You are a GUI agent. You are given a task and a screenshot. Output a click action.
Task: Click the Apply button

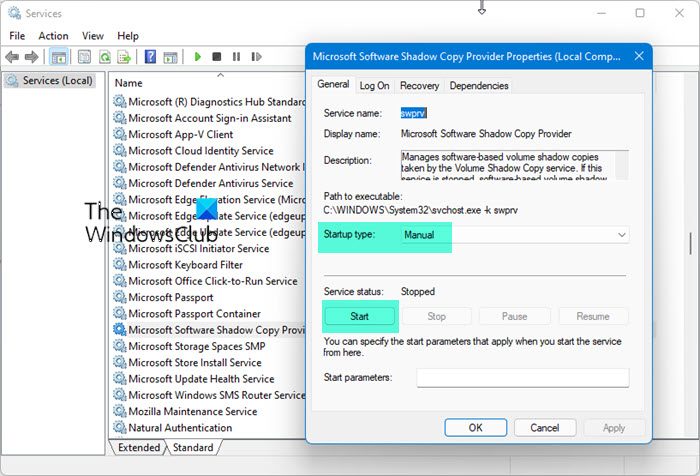(x=614, y=428)
